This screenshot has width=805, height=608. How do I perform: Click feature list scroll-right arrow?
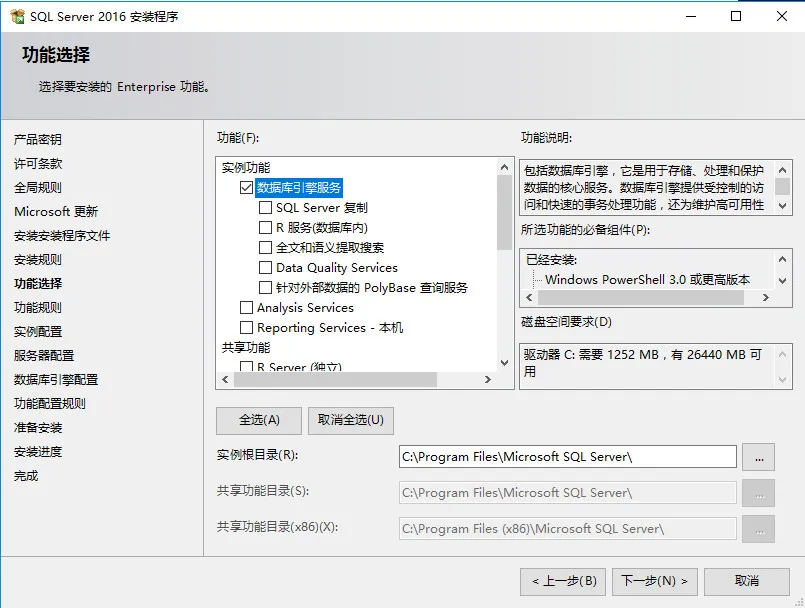(488, 379)
